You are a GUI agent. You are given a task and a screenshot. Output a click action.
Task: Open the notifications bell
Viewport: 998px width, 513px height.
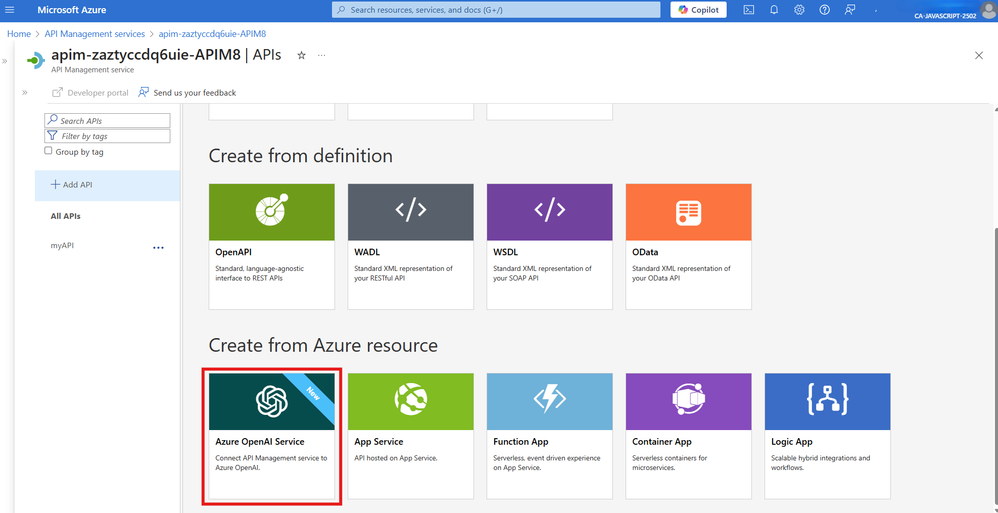pos(774,10)
